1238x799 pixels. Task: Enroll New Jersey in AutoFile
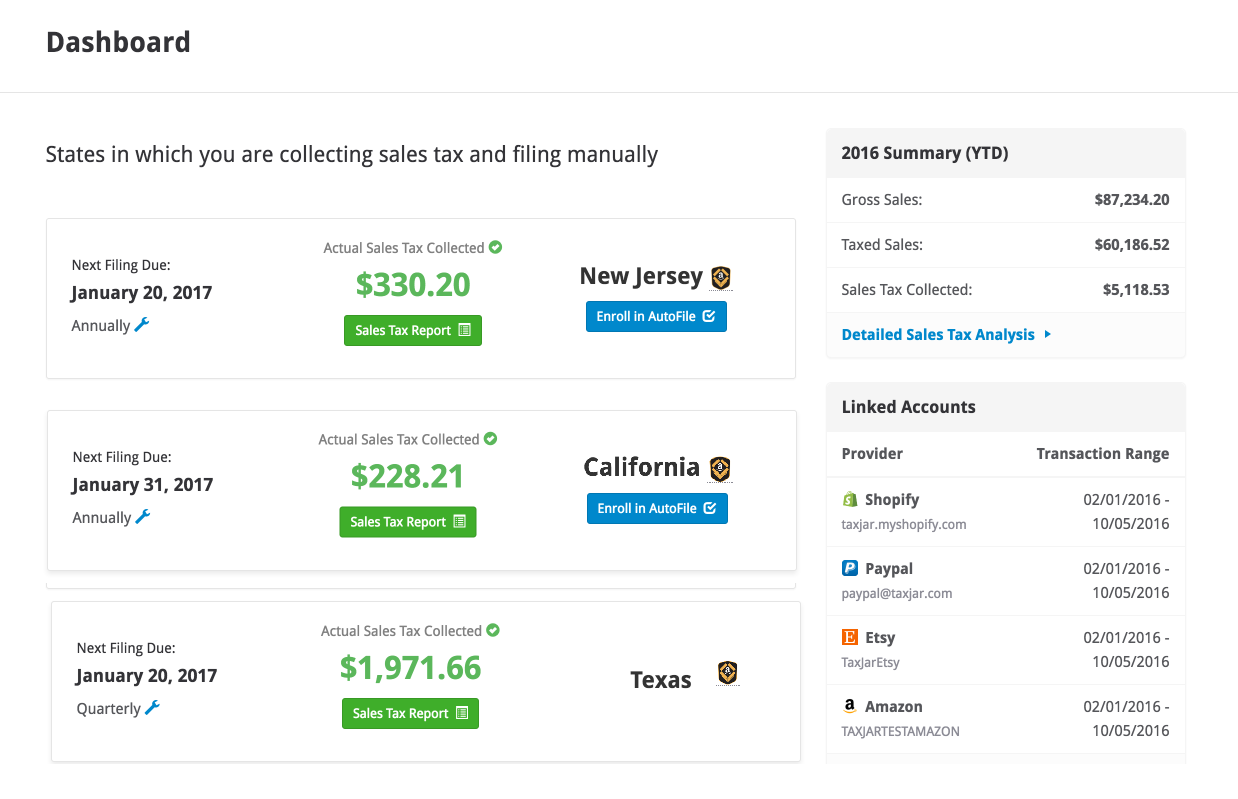[656, 316]
